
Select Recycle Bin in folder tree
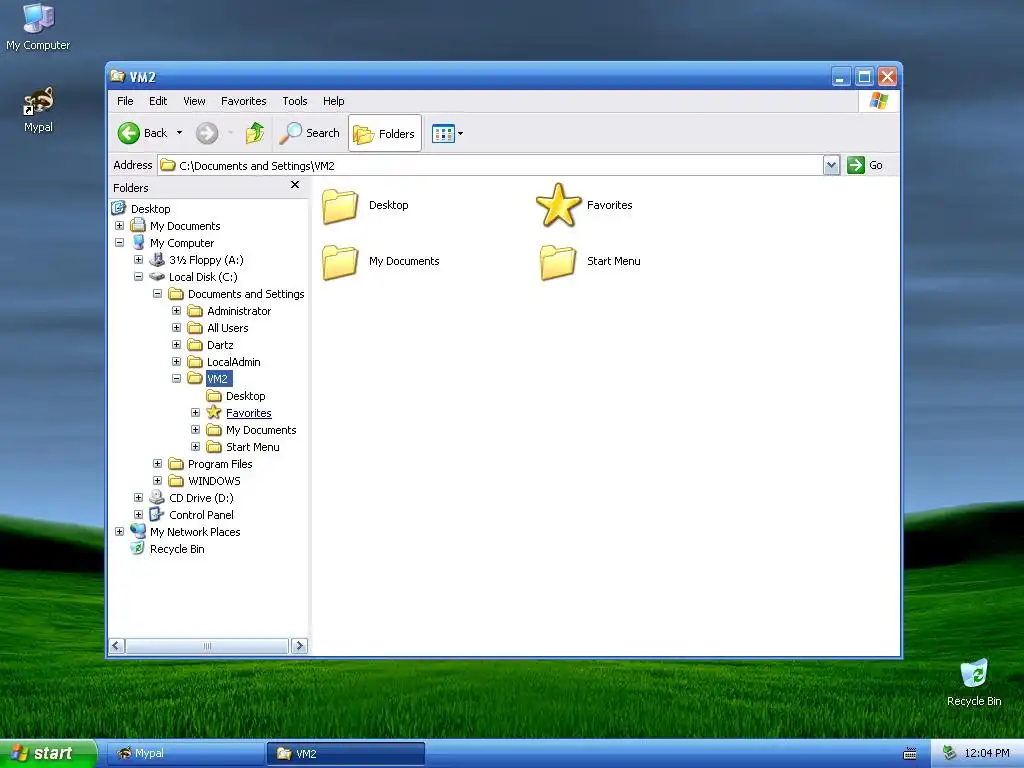click(177, 549)
